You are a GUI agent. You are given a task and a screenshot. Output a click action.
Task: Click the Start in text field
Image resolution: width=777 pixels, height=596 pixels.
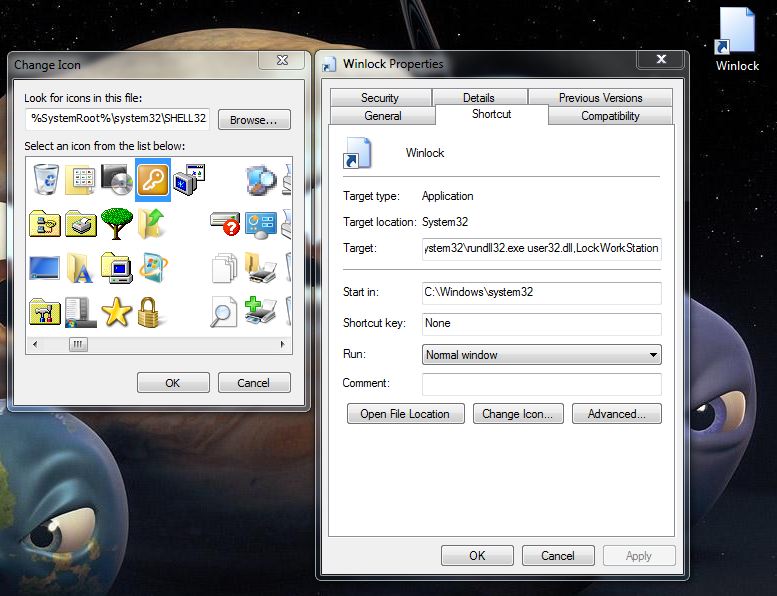542,293
